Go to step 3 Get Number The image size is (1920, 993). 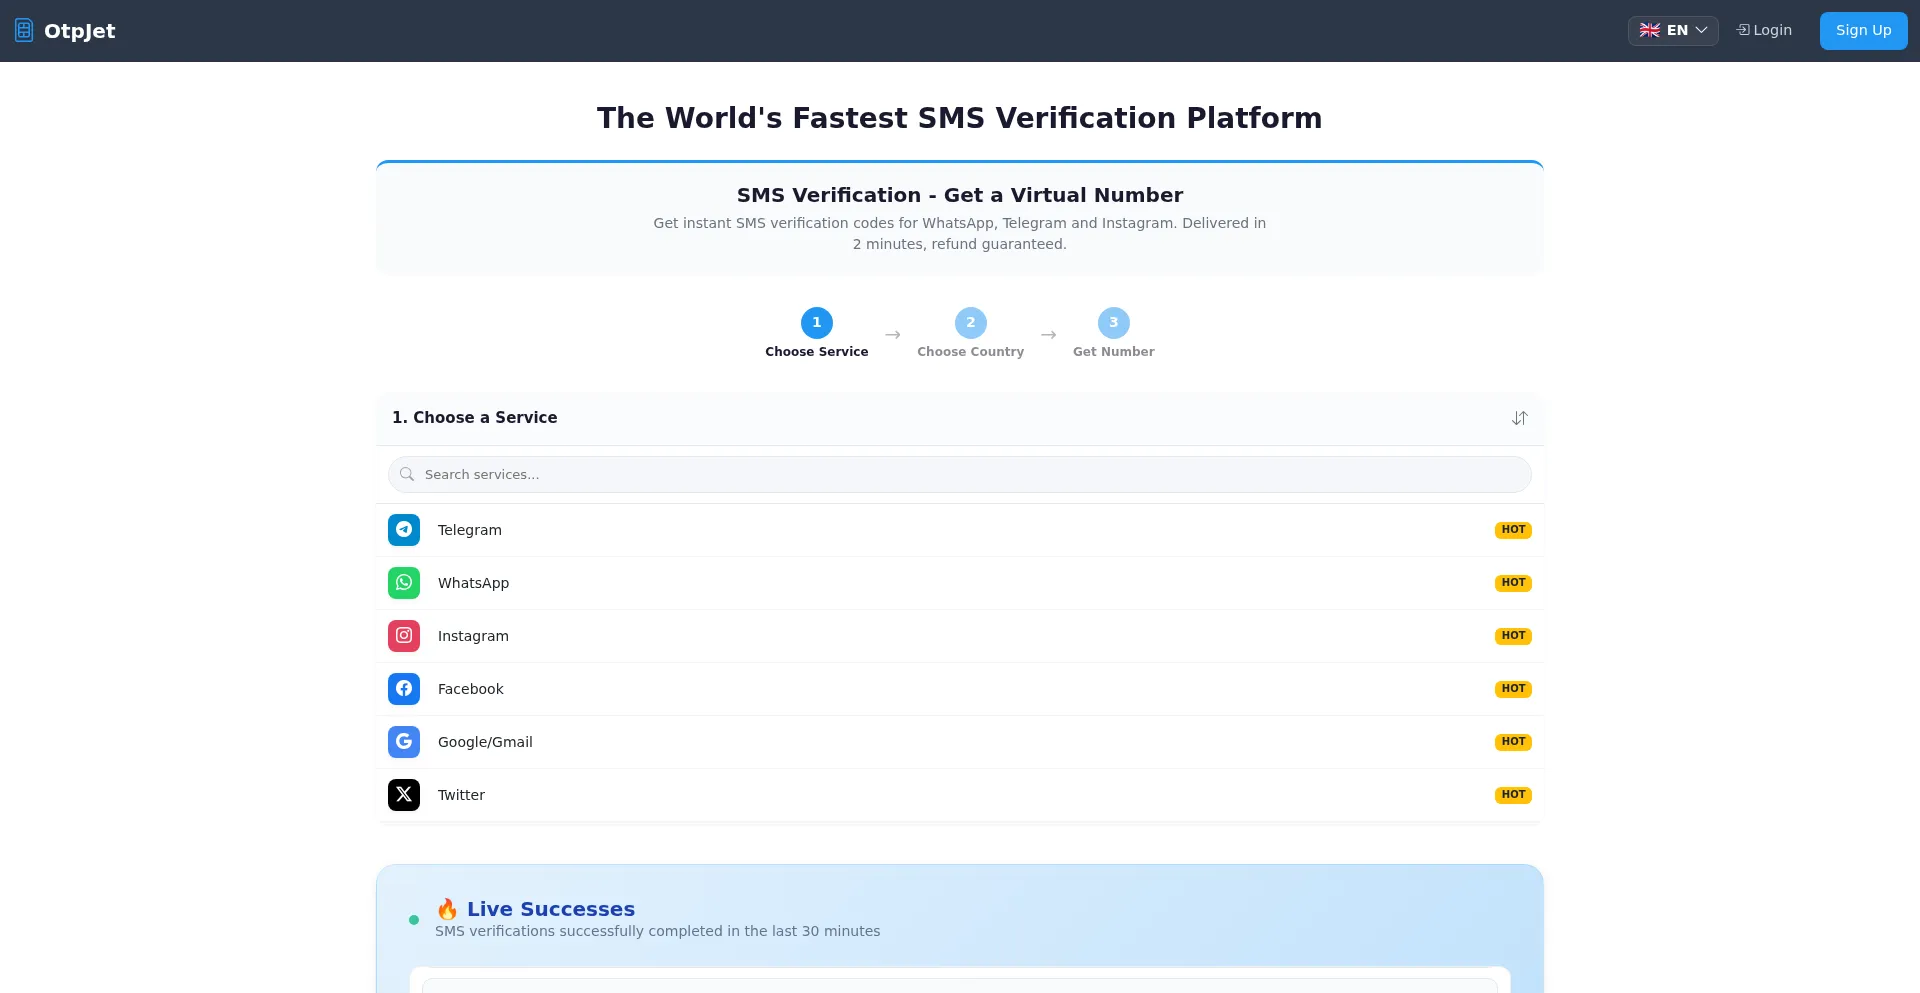point(1114,333)
